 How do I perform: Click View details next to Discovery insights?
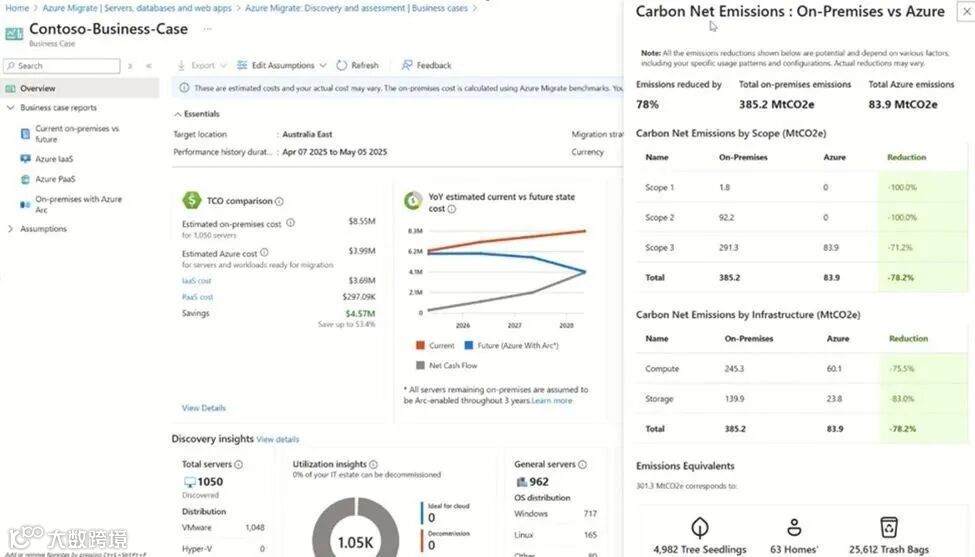(278, 440)
